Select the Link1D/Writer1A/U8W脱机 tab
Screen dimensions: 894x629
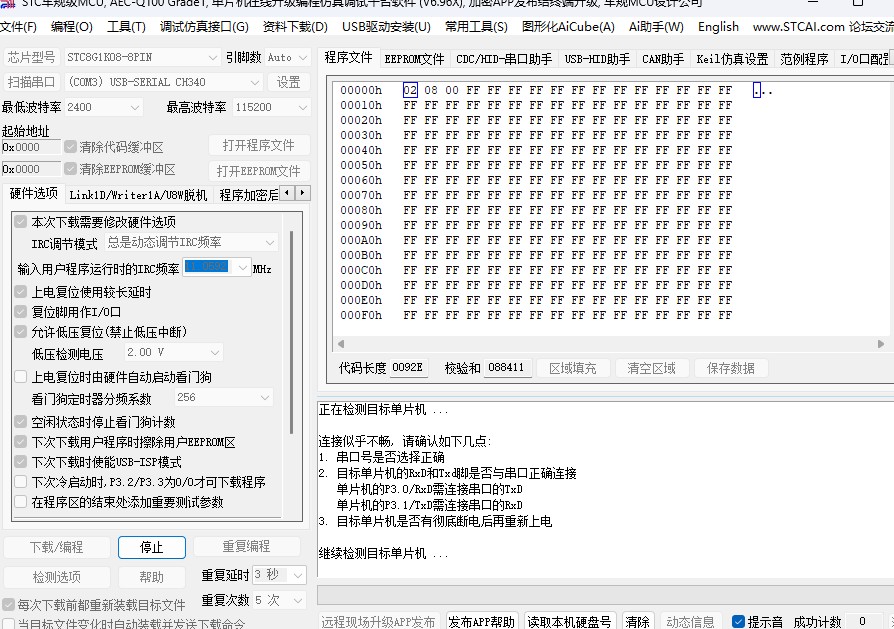point(138,195)
